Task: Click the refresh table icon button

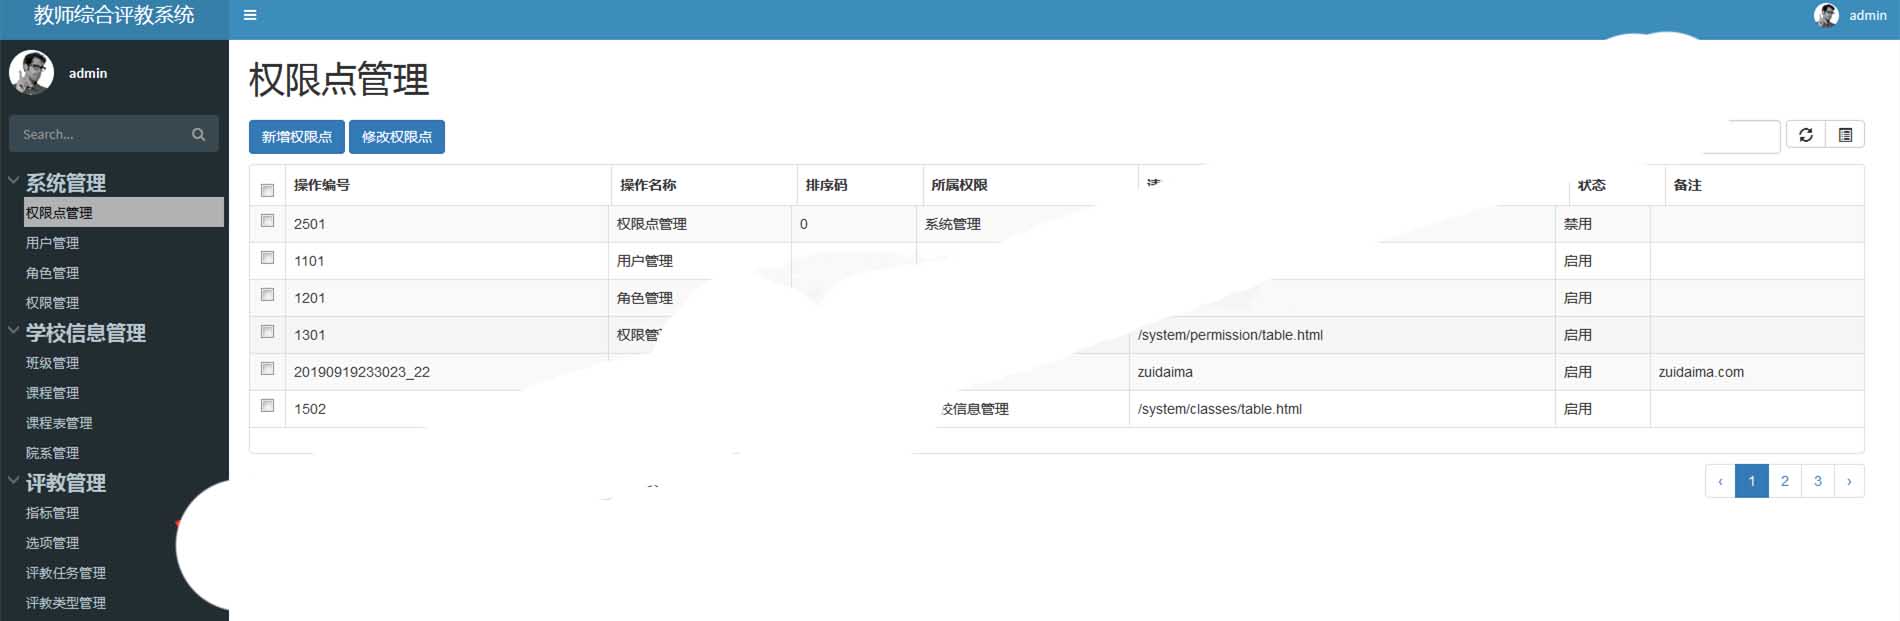Action: tap(1805, 135)
